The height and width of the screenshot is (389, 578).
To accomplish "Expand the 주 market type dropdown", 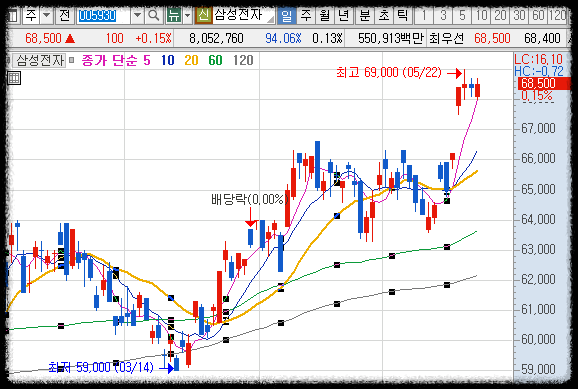I will pos(46,16).
